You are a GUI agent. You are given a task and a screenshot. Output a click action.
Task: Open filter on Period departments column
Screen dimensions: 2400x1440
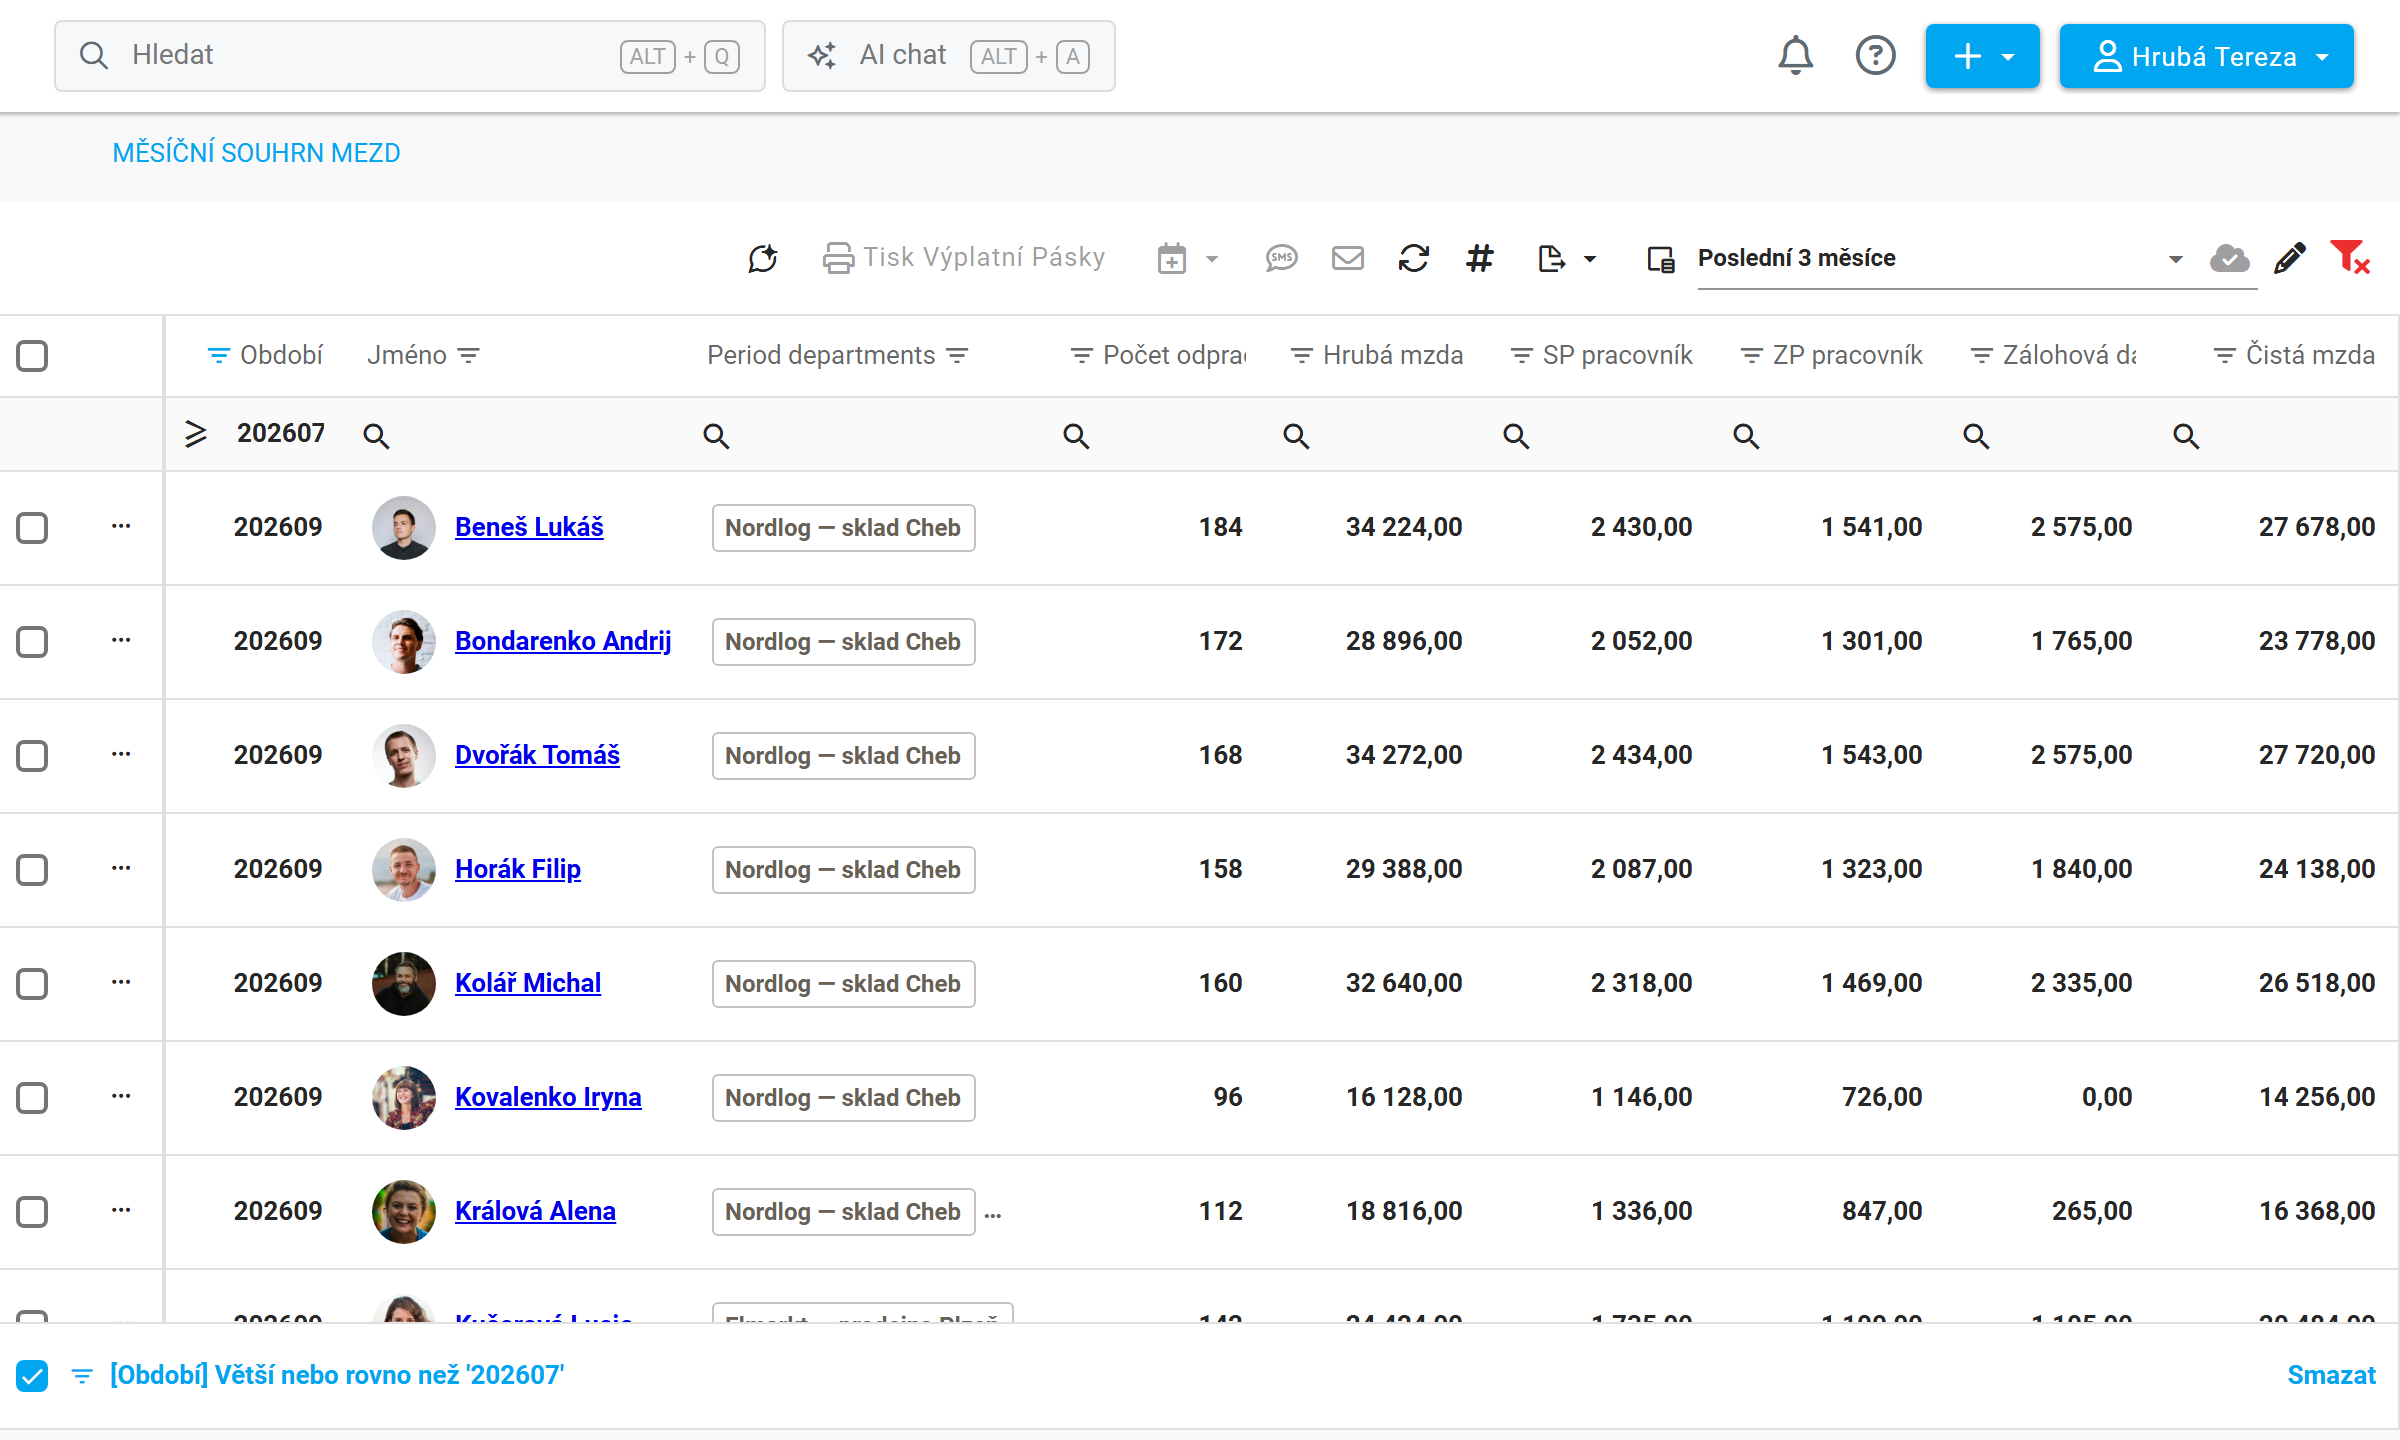tap(957, 355)
